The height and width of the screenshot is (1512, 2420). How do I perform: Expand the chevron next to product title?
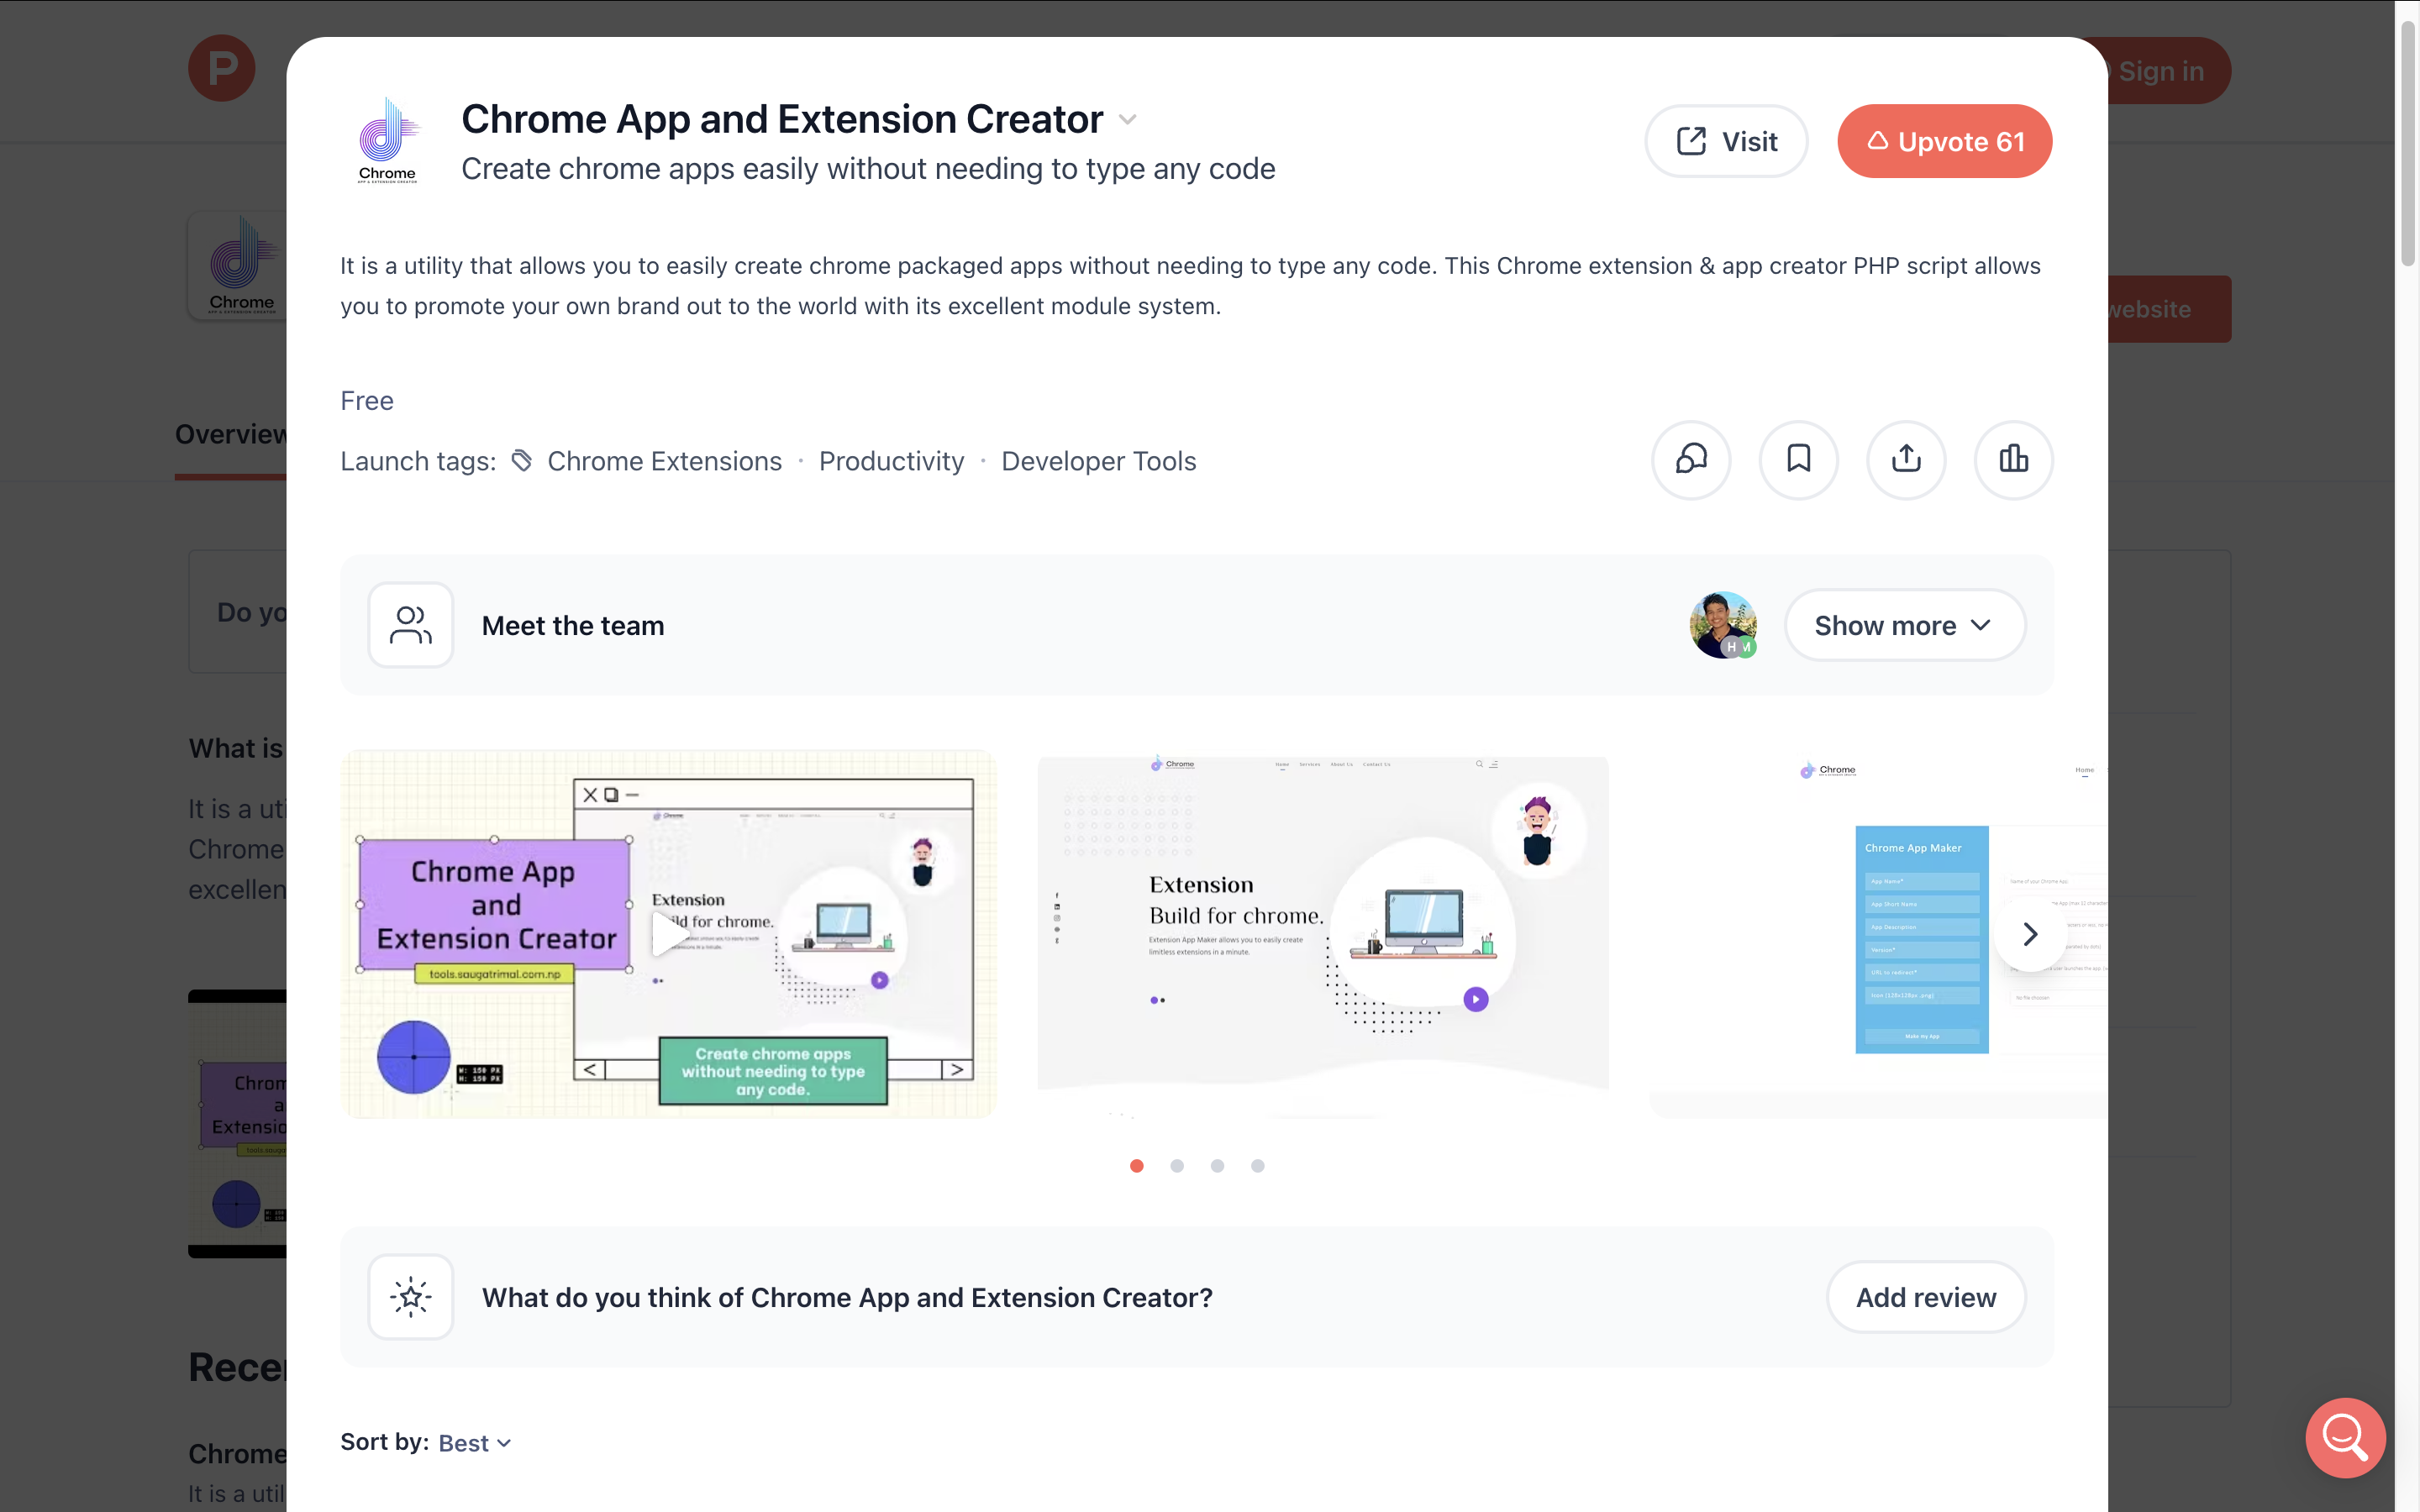(x=1128, y=120)
